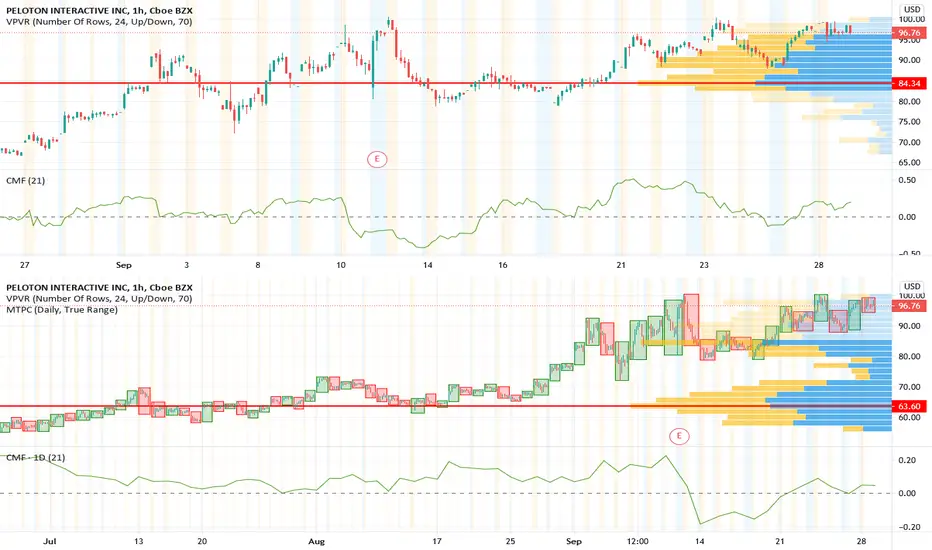The width and height of the screenshot is (932, 550).
Task: Click the earnings E marker in the bottom chart
Action: 679,436
